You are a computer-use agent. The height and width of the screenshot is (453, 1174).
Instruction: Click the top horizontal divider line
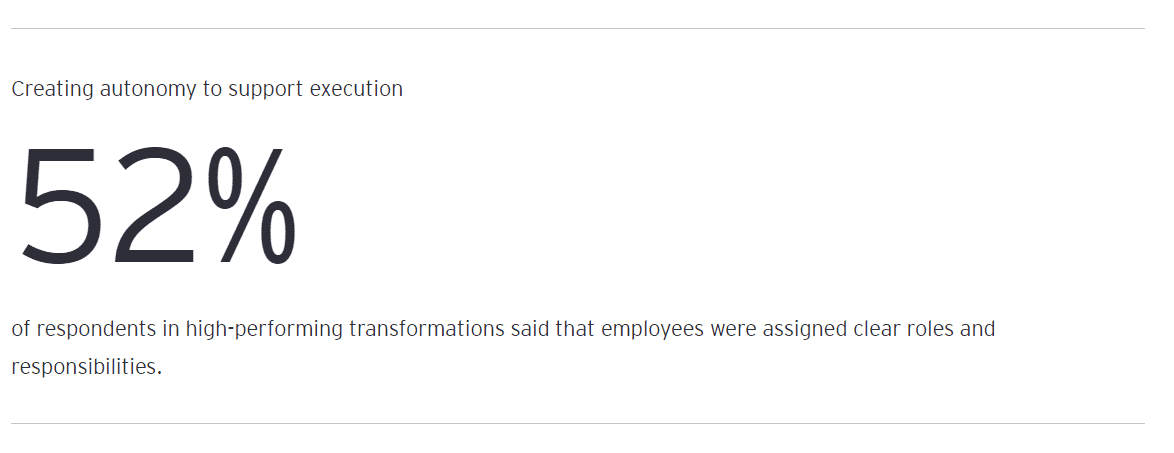pyautogui.click(x=578, y=29)
